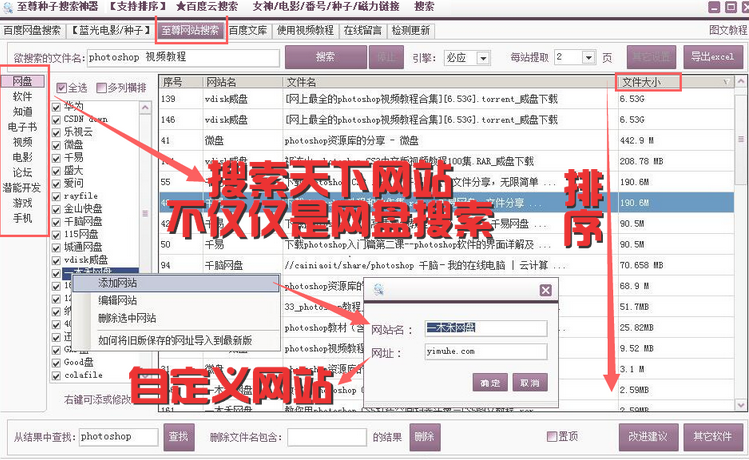Select the 潜能开发 category in sidebar
Image resolution: width=749 pixels, height=460 pixels.
22,188
